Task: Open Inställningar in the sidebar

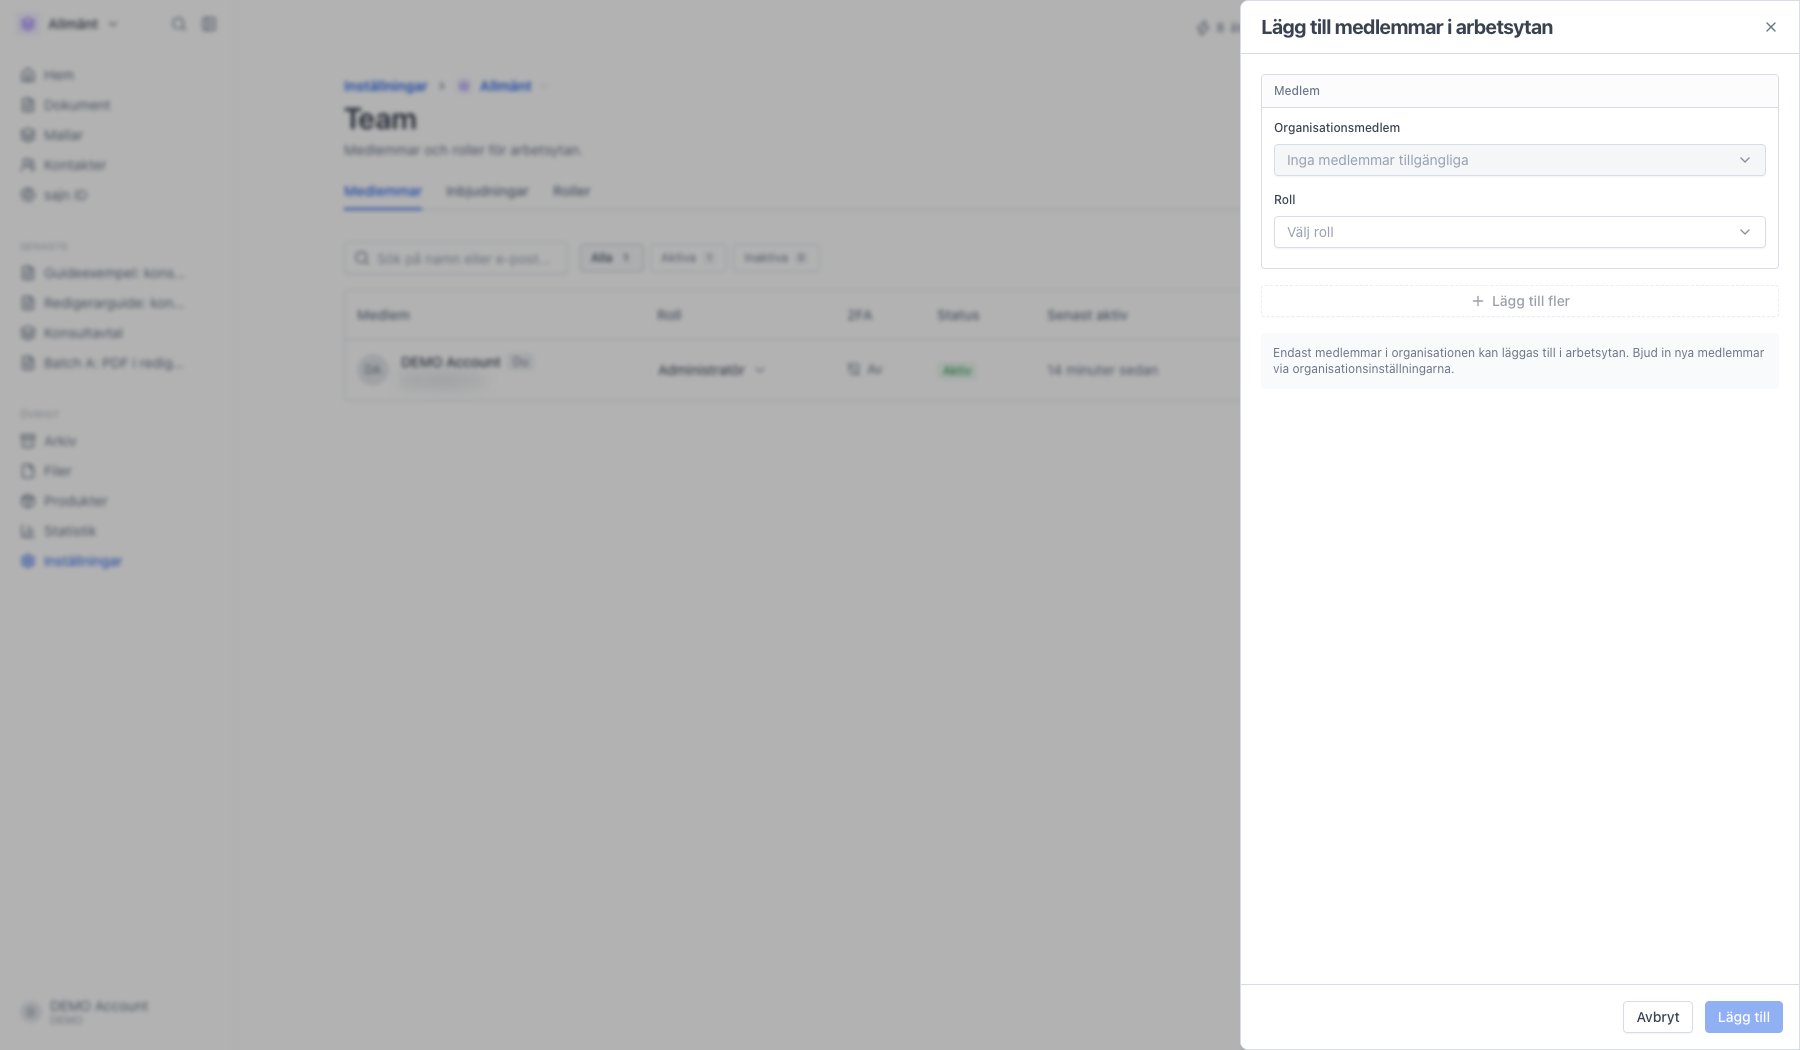Action: pyautogui.click(x=71, y=561)
